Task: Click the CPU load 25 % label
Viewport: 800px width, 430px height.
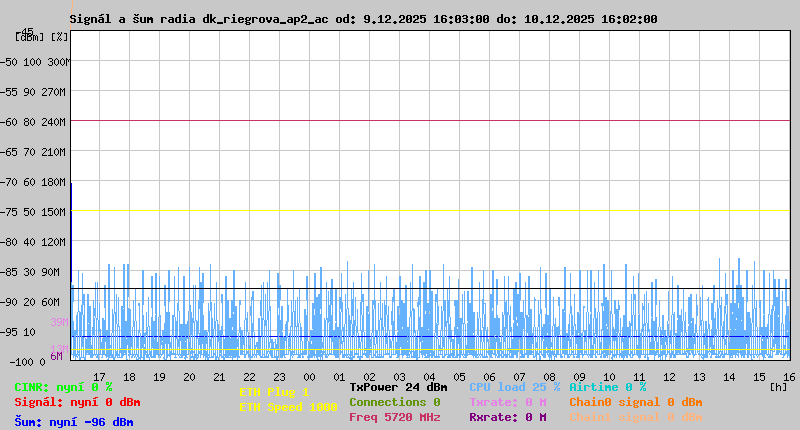Action: pyautogui.click(x=514, y=387)
